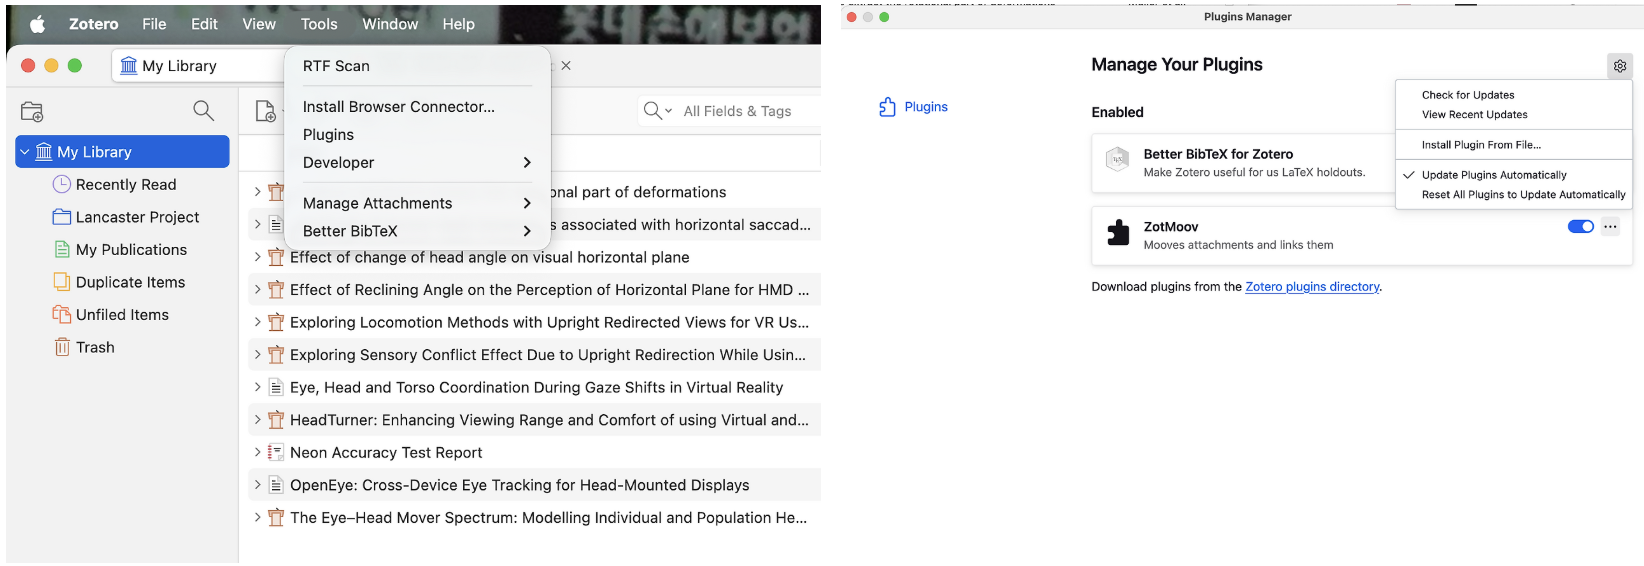
Task: Open the Edit menu in menu bar
Action: 204,24
